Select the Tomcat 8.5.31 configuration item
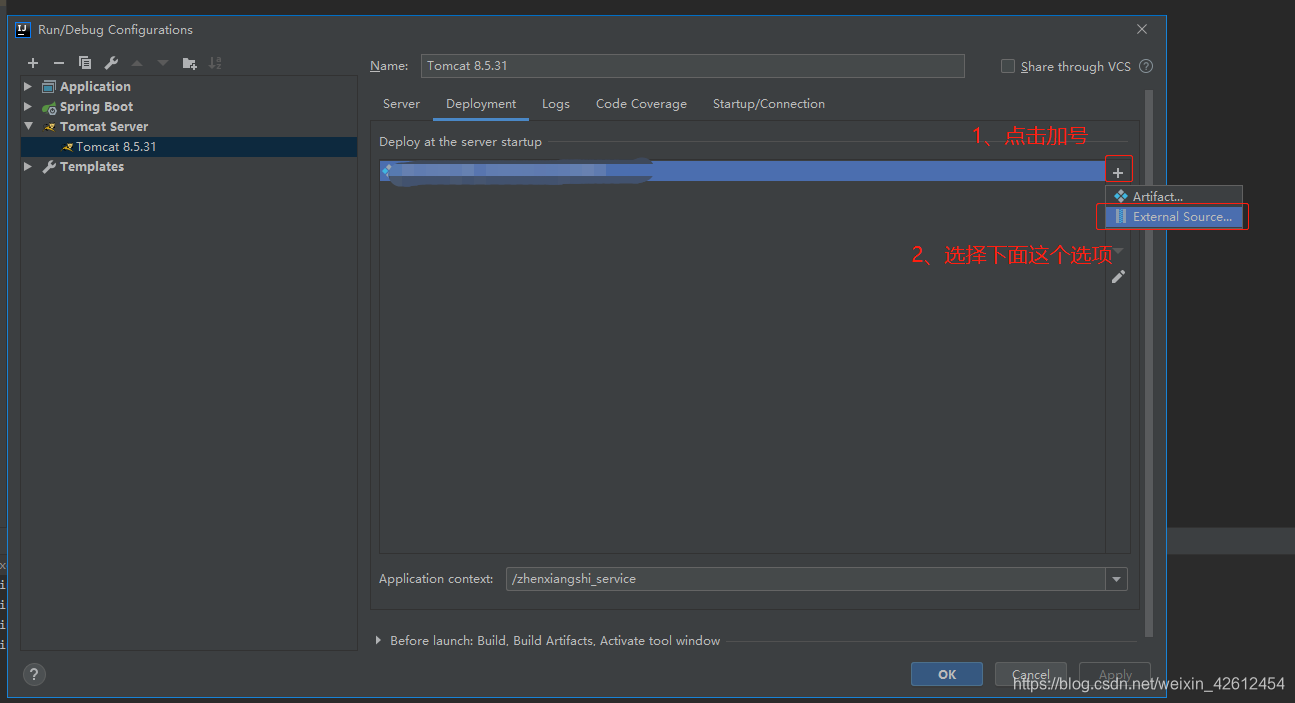Image resolution: width=1295 pixels, height=703 pixels. [189, 147]
